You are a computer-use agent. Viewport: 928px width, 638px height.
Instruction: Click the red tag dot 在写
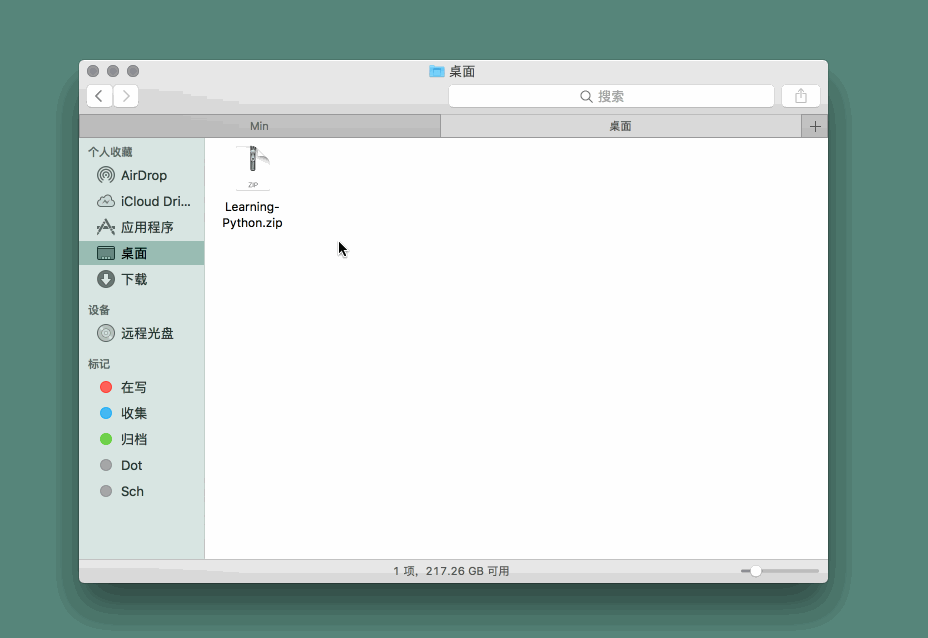coord(106,387)
